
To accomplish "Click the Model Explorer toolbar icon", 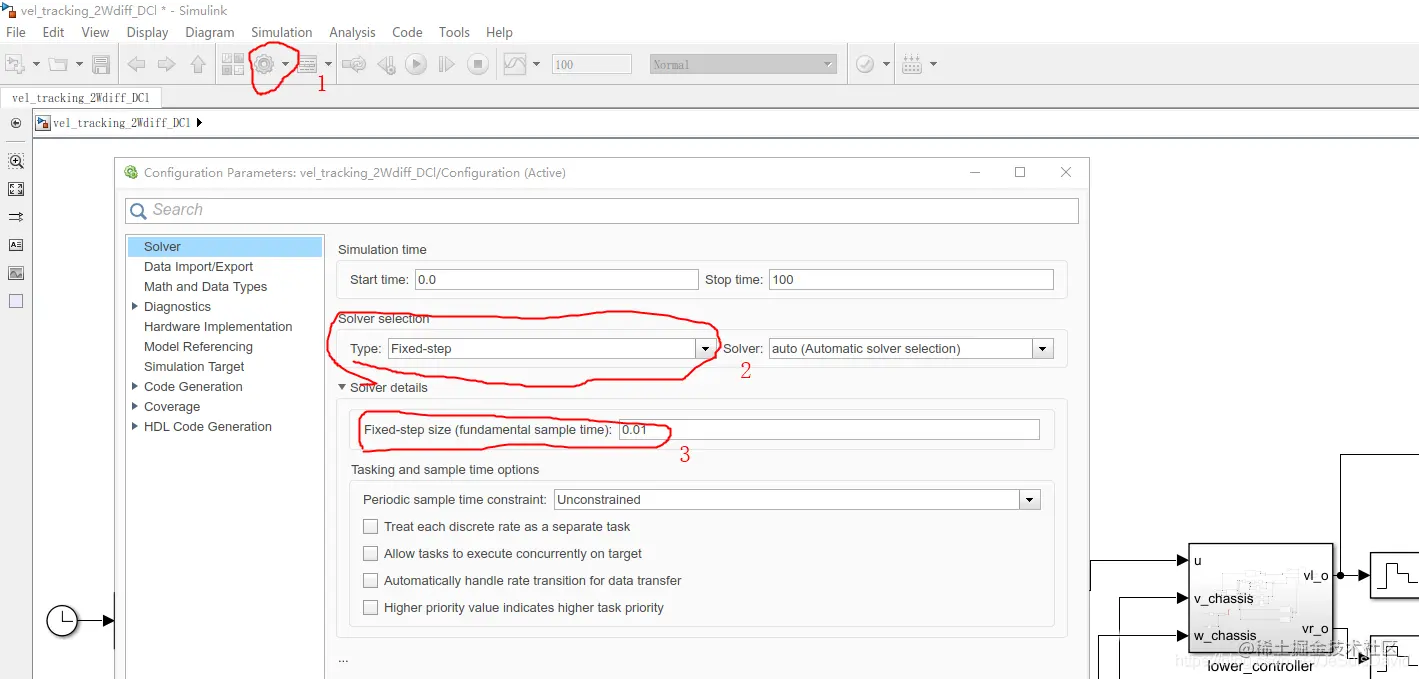I will point(308,65).
